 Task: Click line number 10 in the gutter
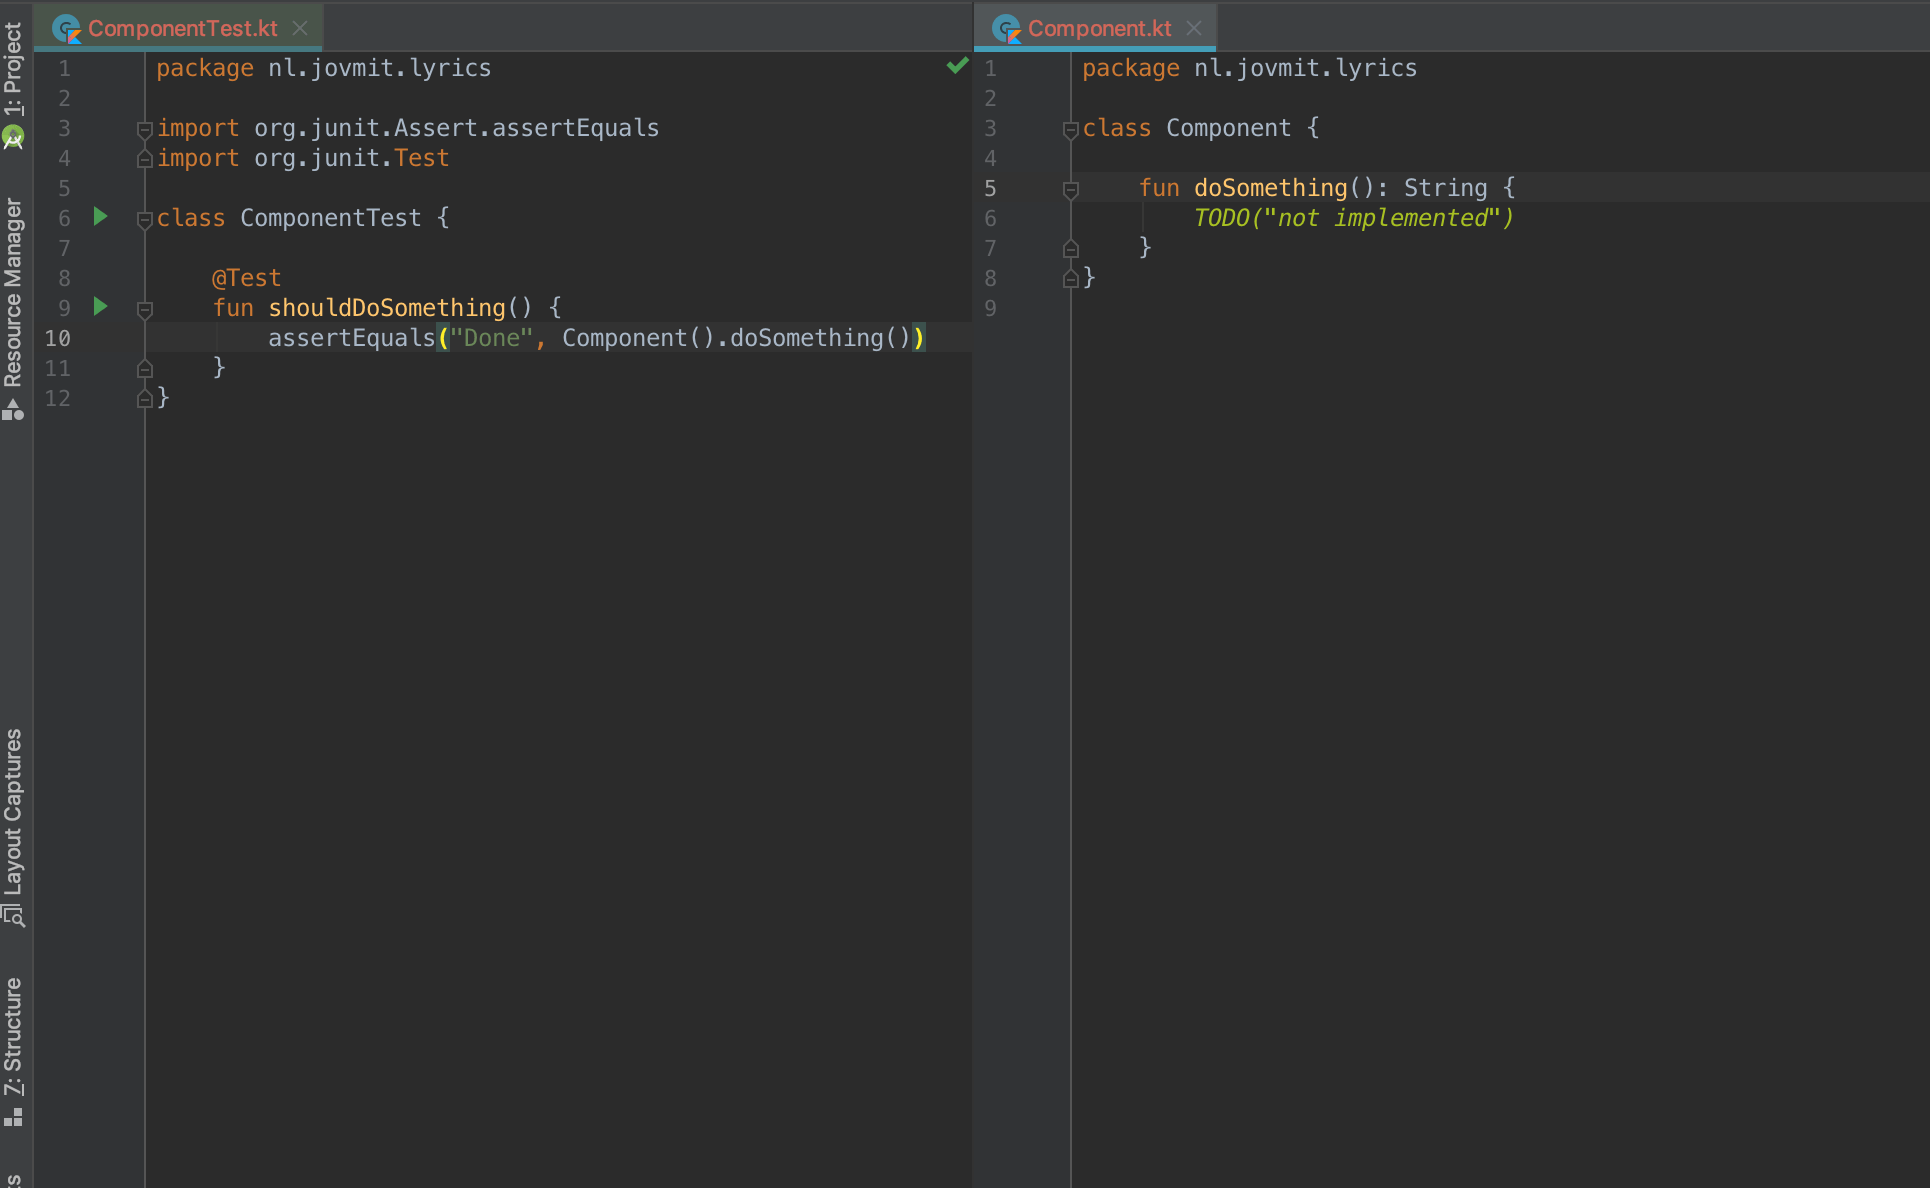57,338
